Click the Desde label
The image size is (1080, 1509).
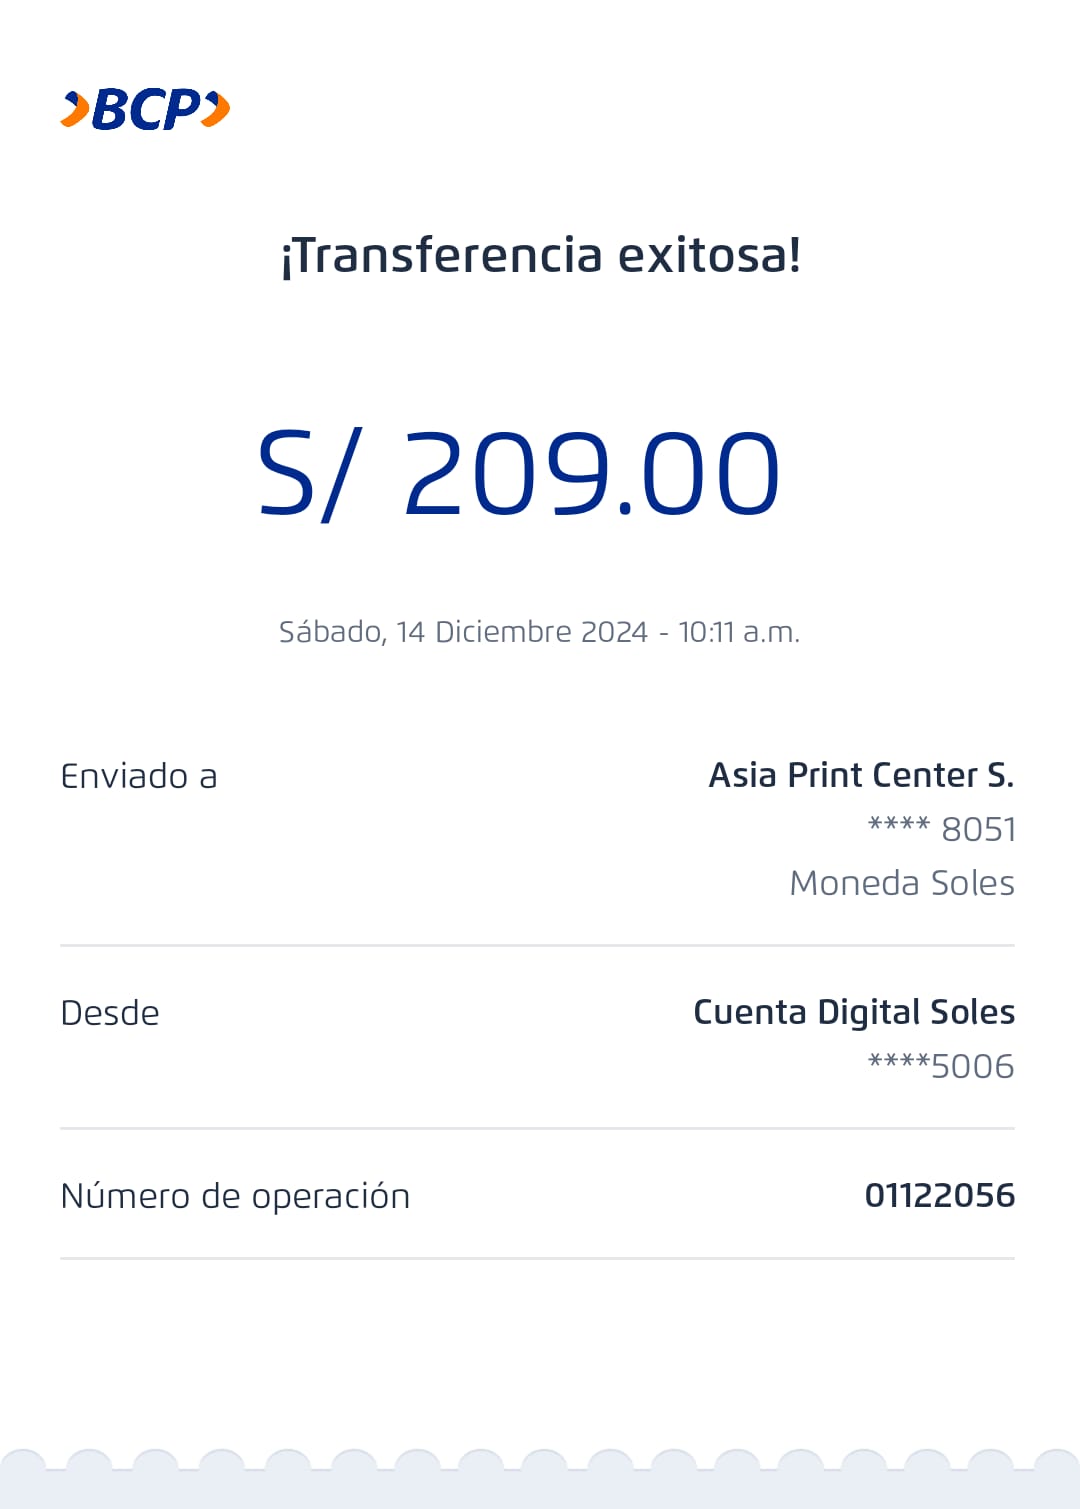(110, 1013)
